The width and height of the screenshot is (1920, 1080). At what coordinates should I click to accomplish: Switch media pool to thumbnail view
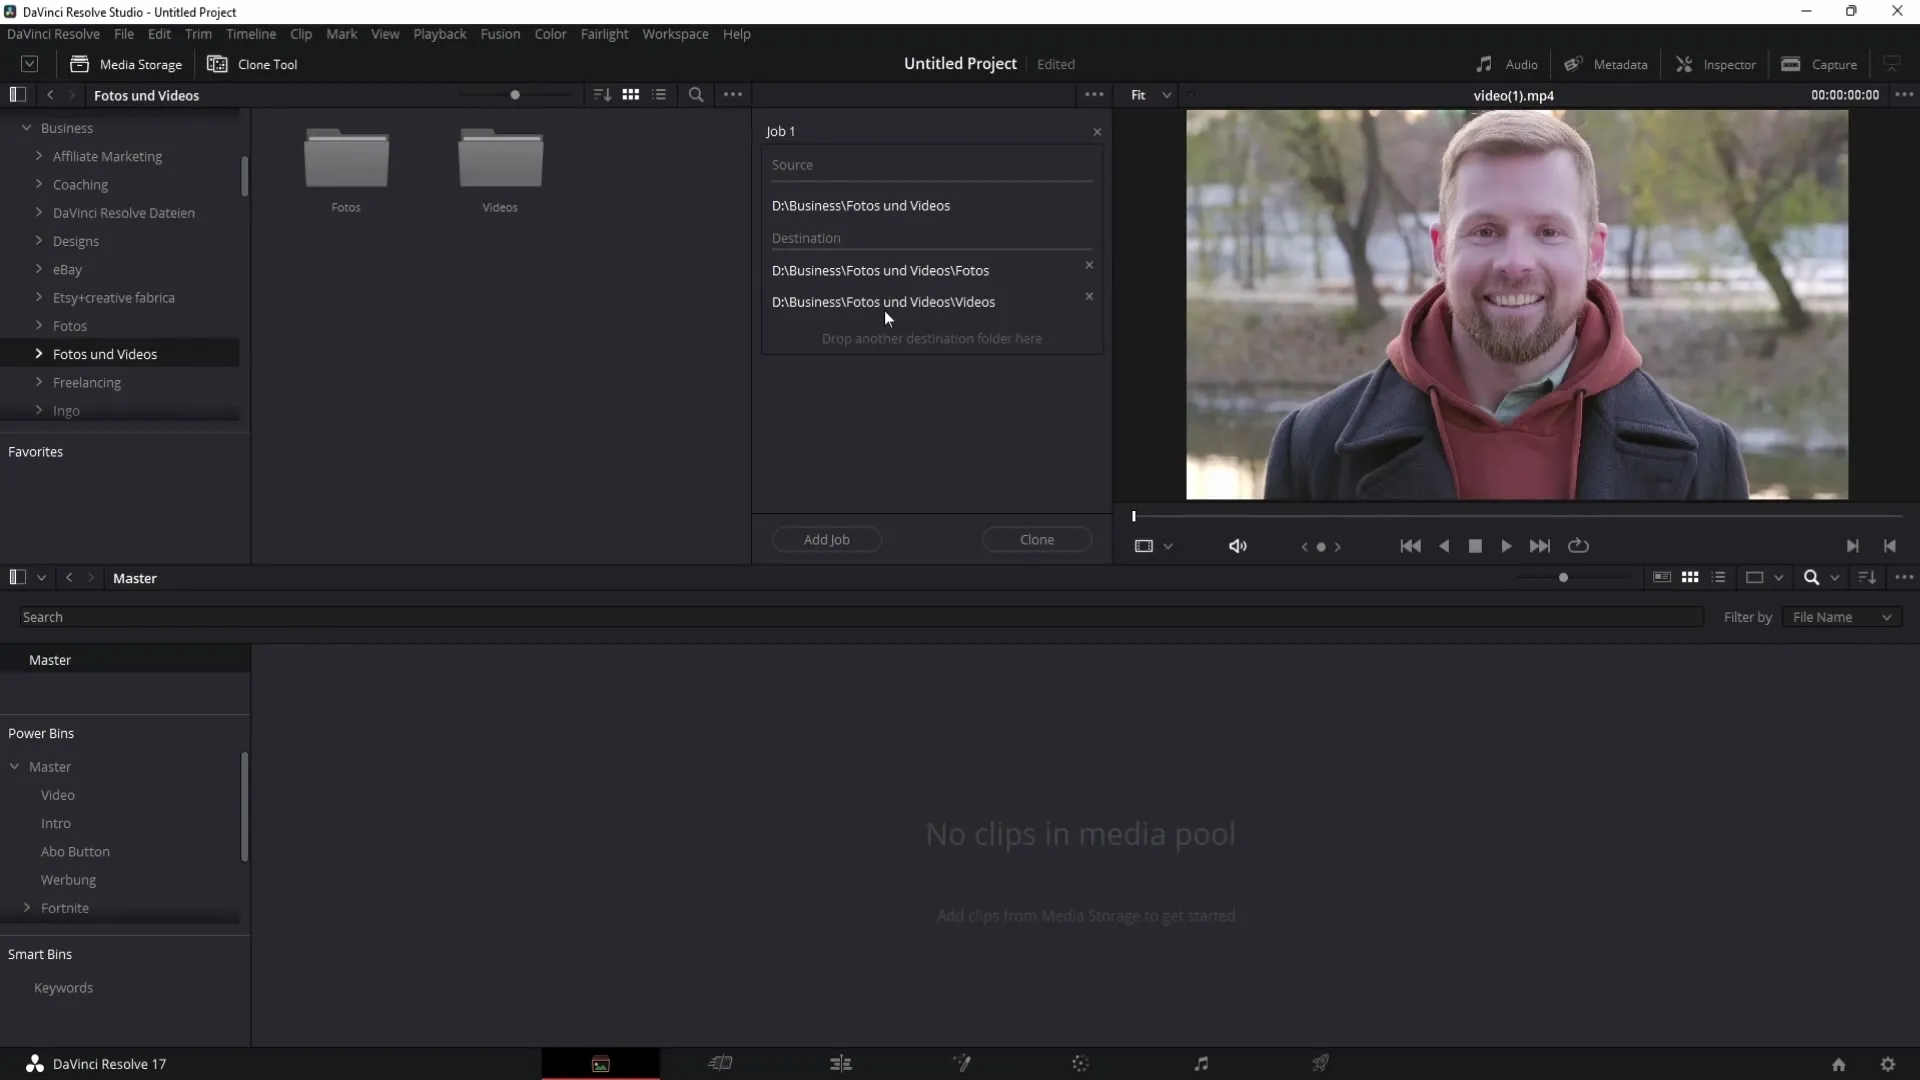pyautogui.click(x=1690, y=578)
